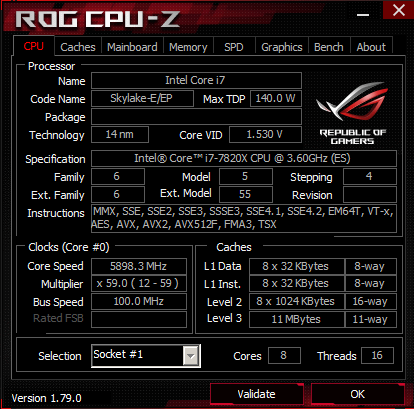Open the Socket #1 selection dropdown arrow
The image size is (414, 409).
[191, 356]
